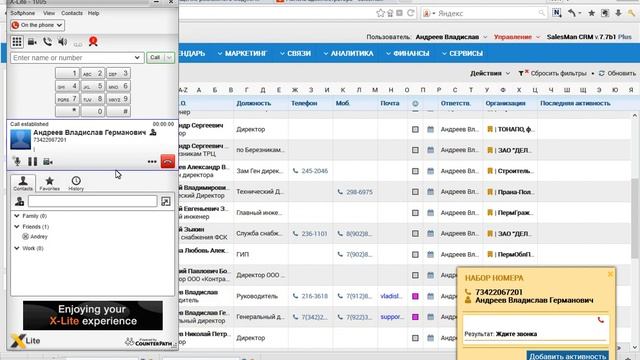This screenshot has height=360, width=640.
Task: Click dialpad key 9 WXYZ
Action: [118, 99]
